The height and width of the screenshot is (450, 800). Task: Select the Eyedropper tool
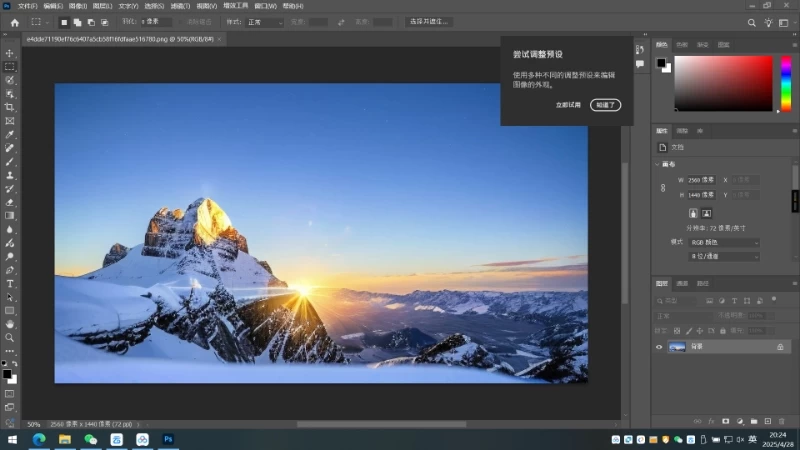click(10, 135)
